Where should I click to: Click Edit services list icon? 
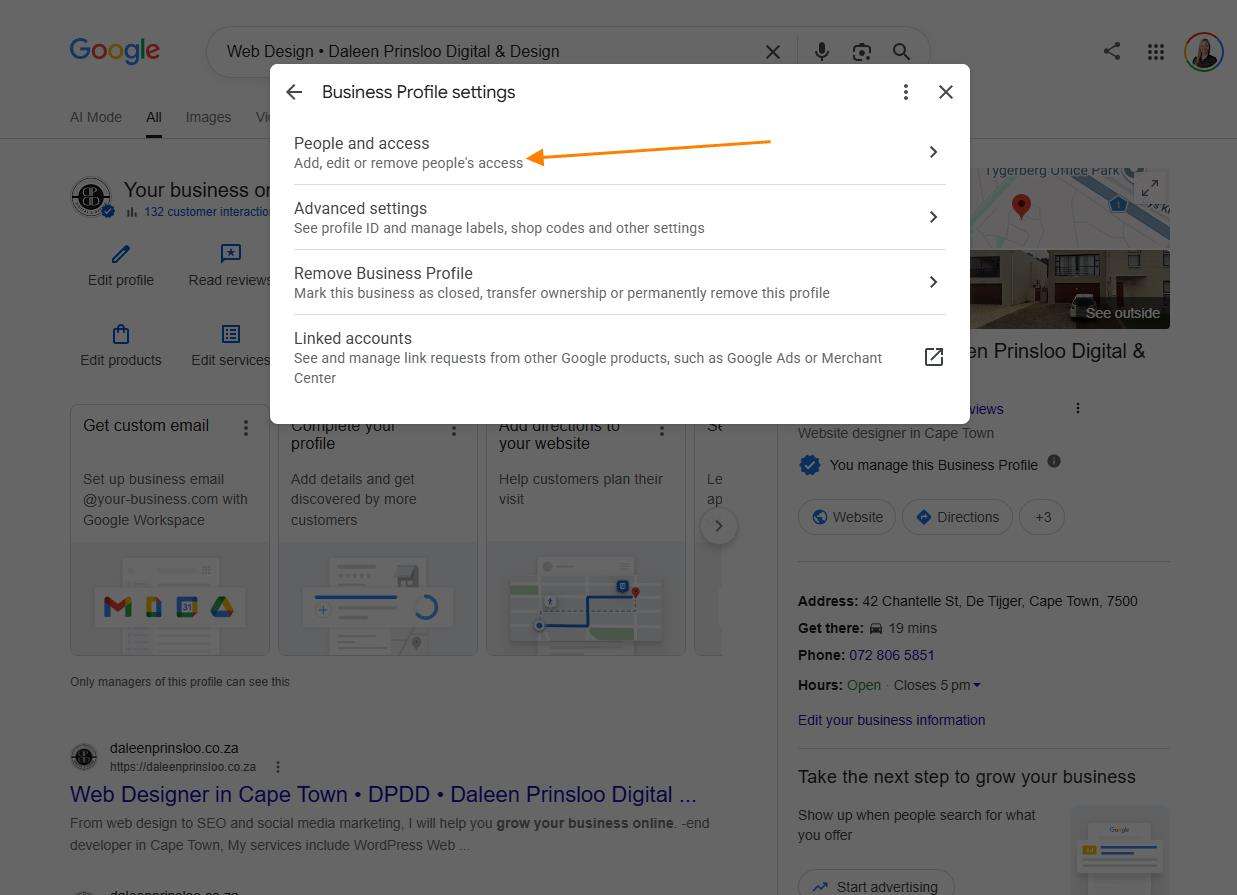point(231,334)
